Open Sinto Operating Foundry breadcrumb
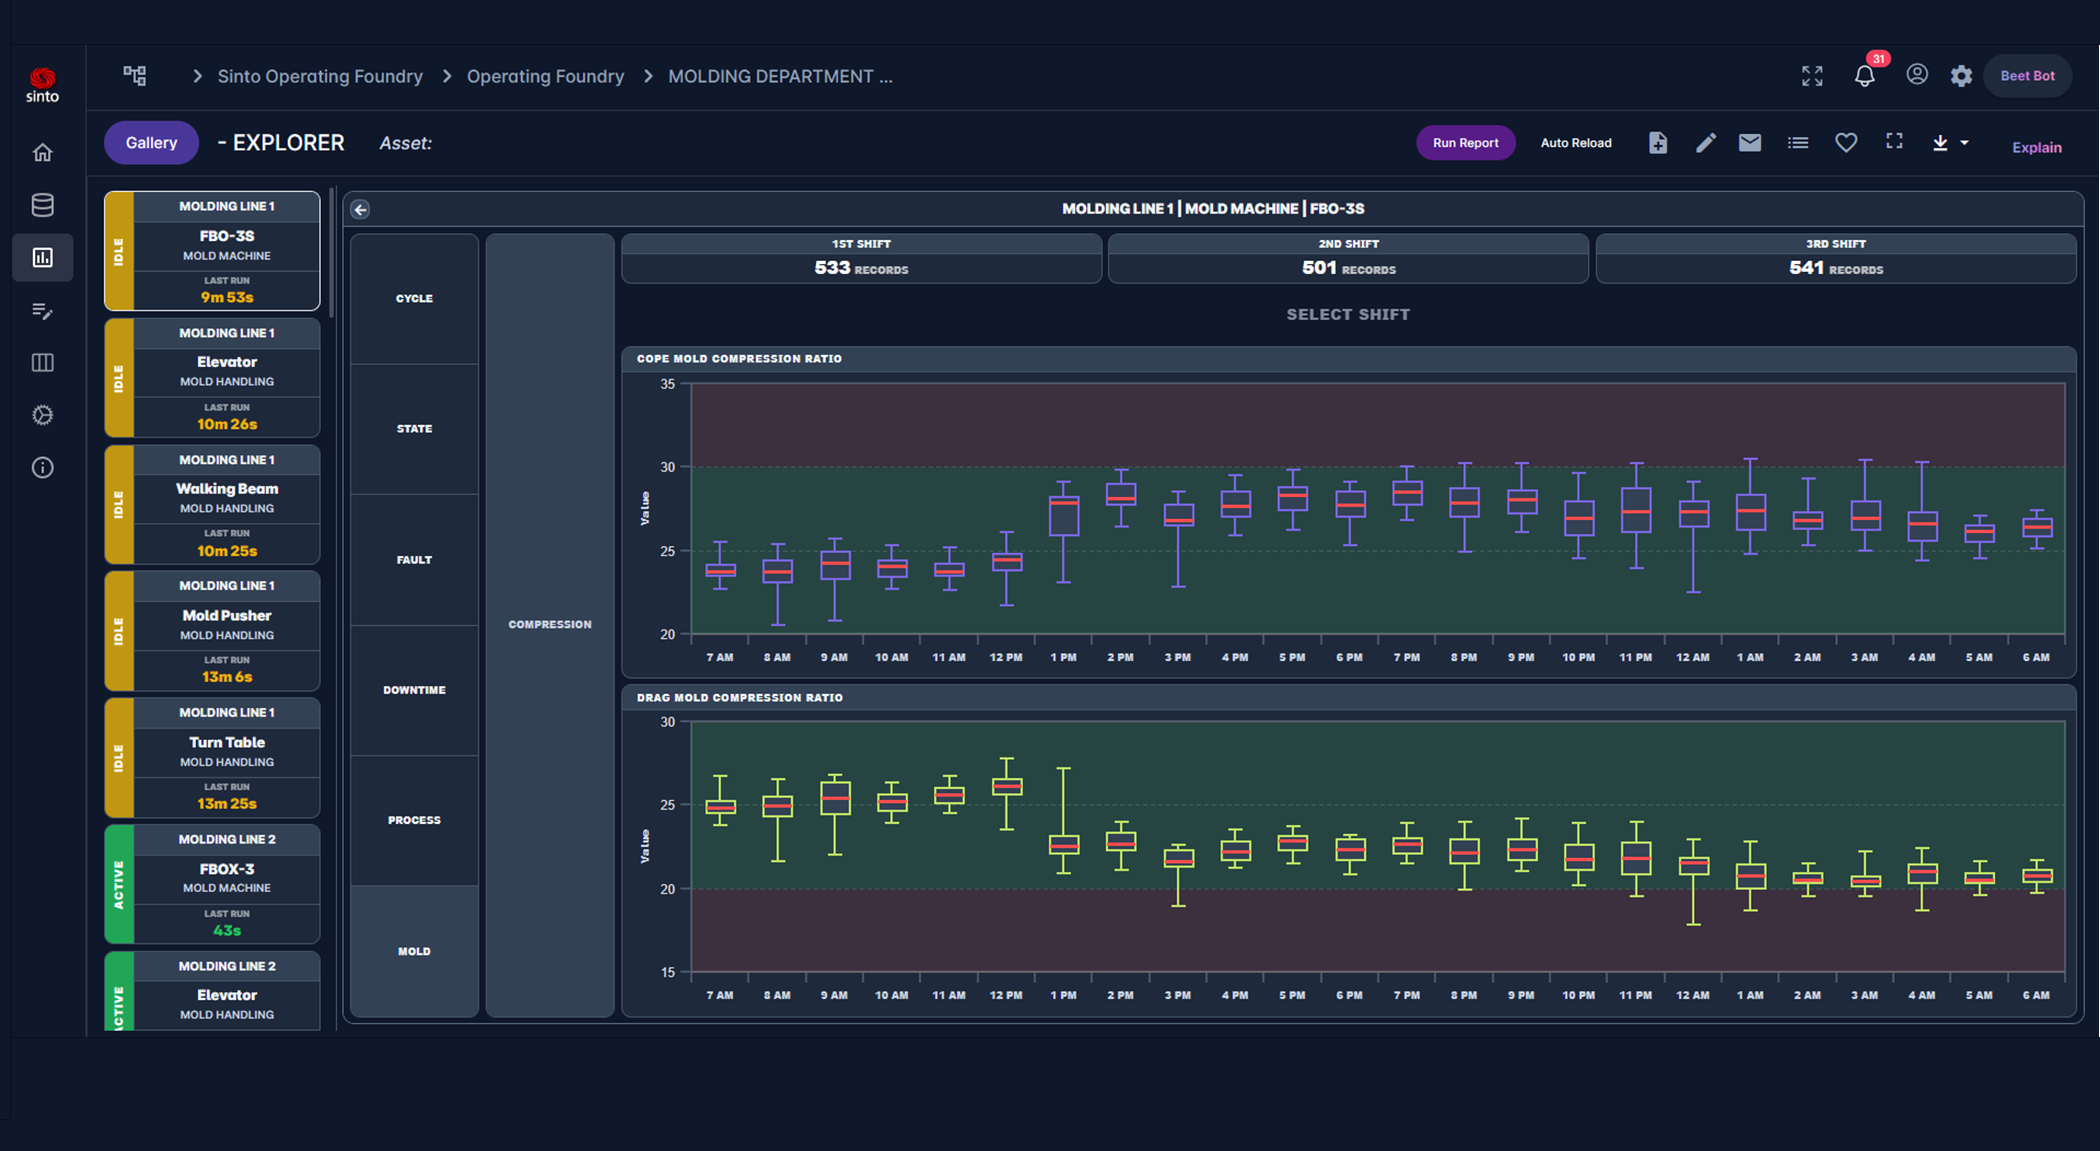 (x=320, y=76)
